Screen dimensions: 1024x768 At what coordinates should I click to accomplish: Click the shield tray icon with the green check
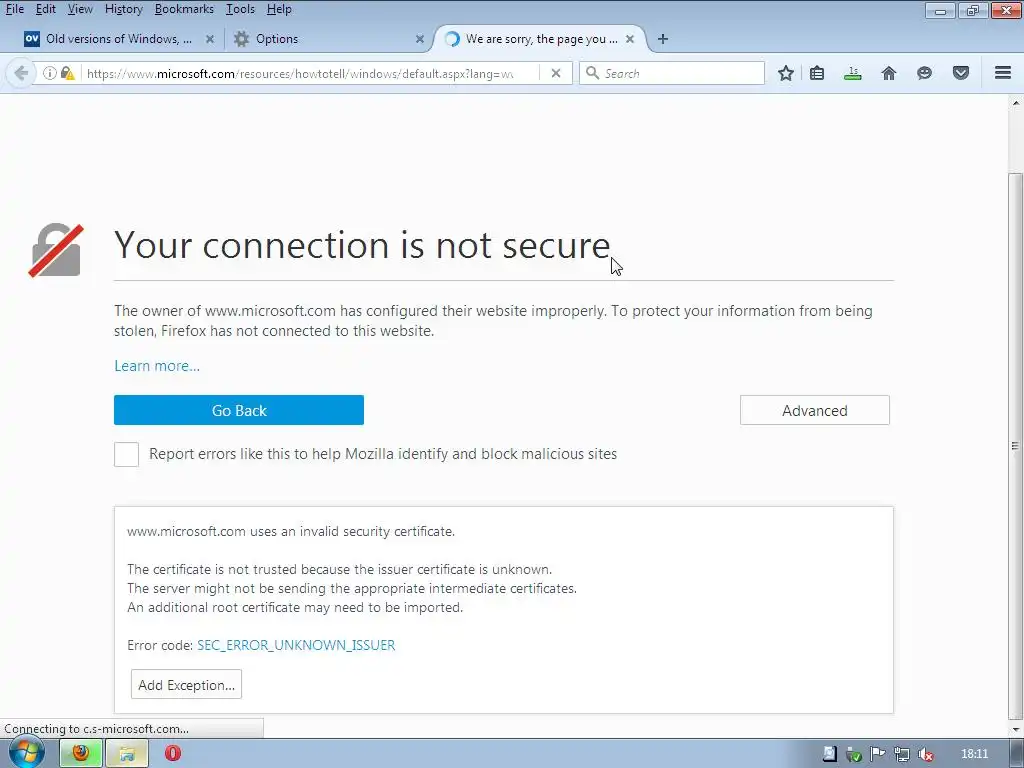tap(854, 754)
